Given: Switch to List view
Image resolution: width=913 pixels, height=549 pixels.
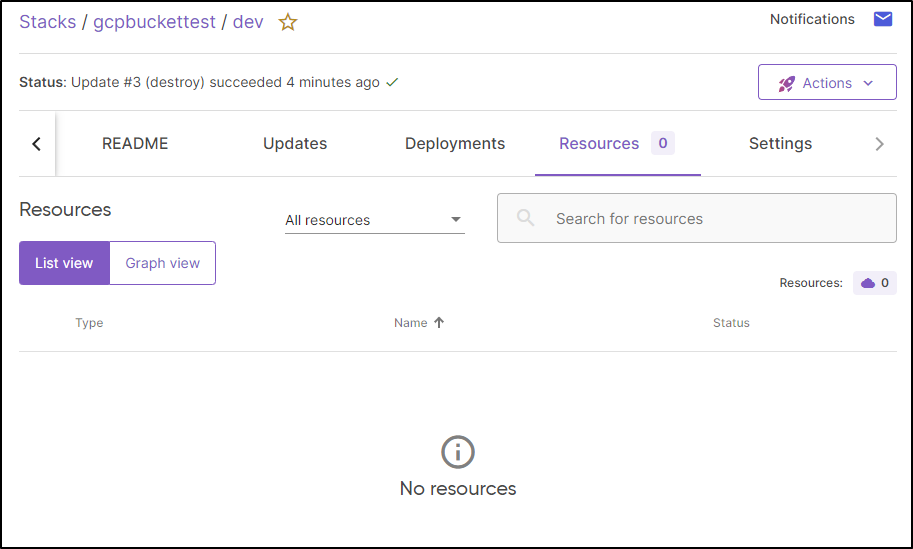Looking at the screenshot, I should (64, 263).
